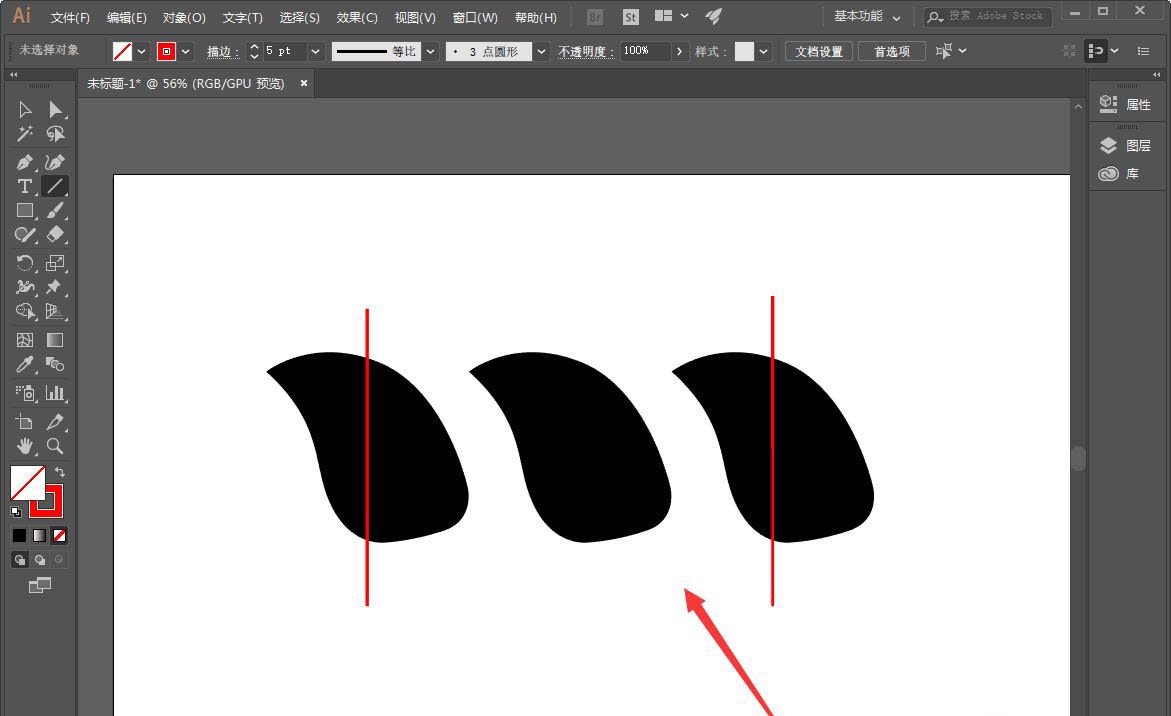The image size is (1171, 716).
Task: Select the Pen tool
Action: [x=25, y=162]
